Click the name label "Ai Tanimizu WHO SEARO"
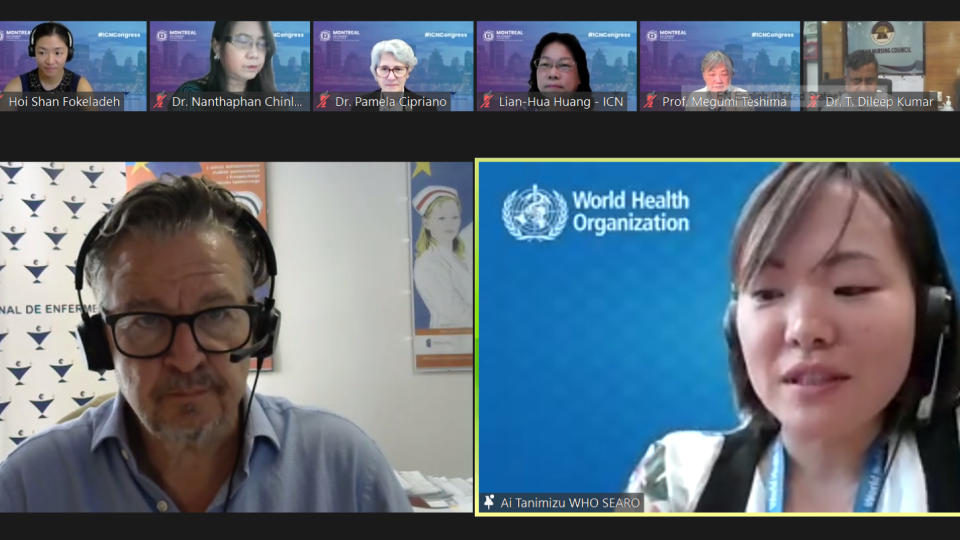The height and width of the screenshot is (540, 960). tap(570, 503)
